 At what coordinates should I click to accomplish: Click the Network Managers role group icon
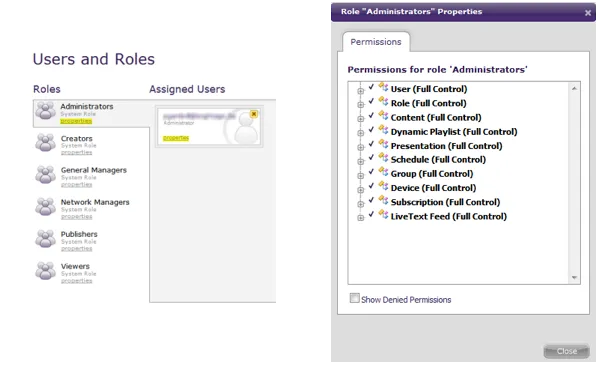coord(46,207)
